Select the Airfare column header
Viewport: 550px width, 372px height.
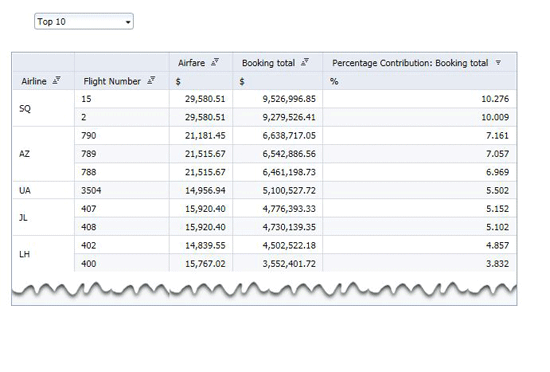point(192,63)
